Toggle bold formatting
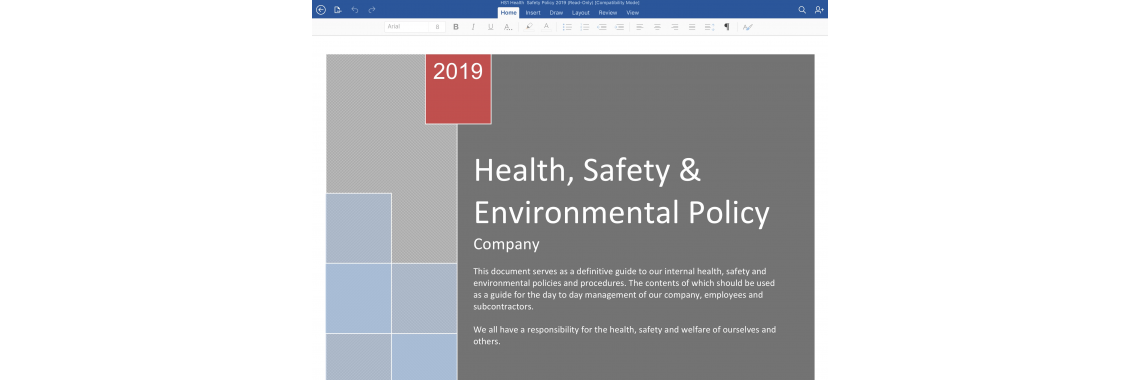1140x380 pixels. click(456, 27)
